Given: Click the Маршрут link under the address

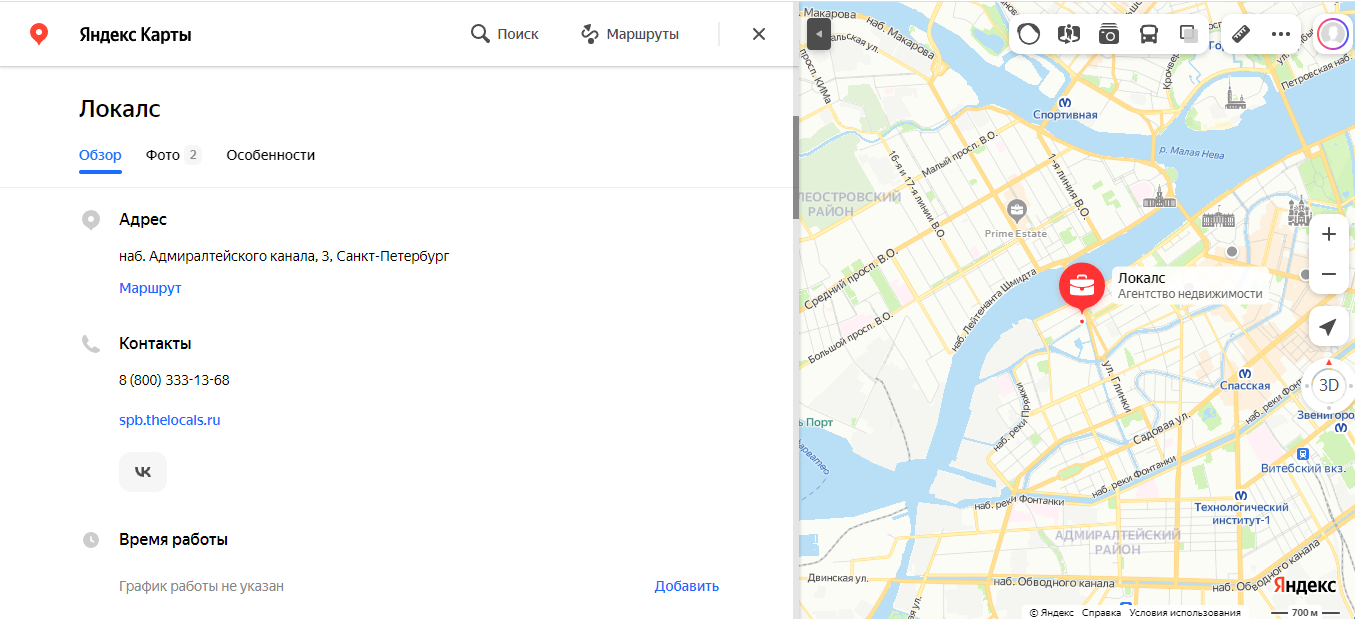Looking at the screenshot, I should (x=150, y=288).
